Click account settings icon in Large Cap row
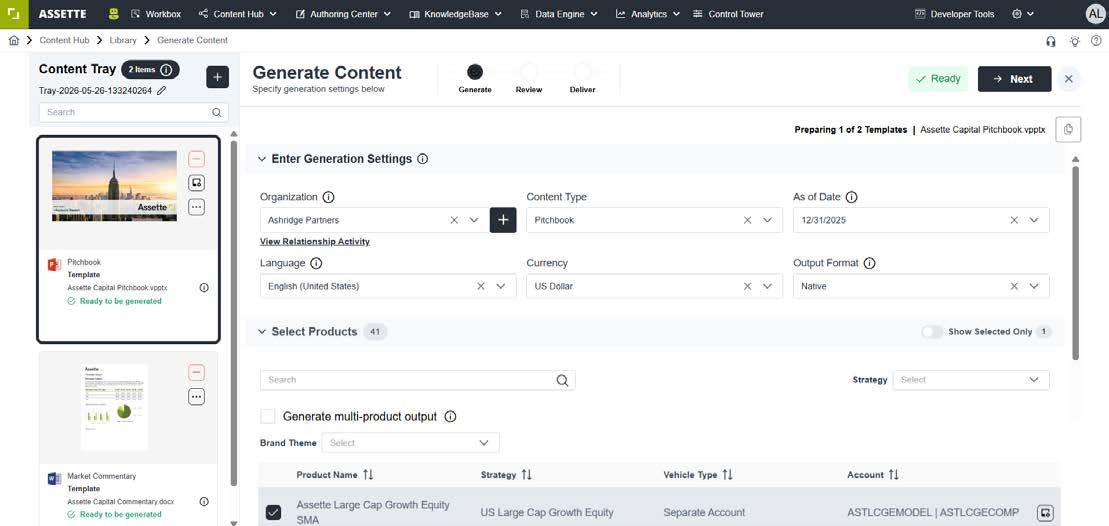This screenshot has height=526, width=1109. (x=1045, y=513)
